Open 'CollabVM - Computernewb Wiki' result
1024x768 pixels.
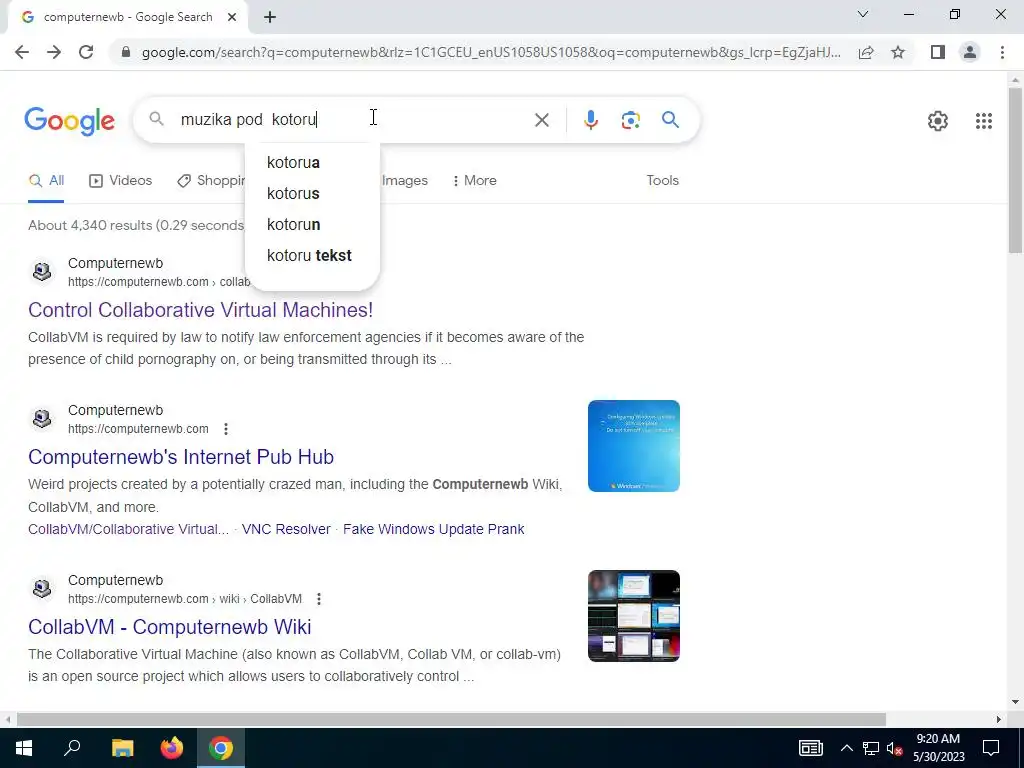pos(170,627)
